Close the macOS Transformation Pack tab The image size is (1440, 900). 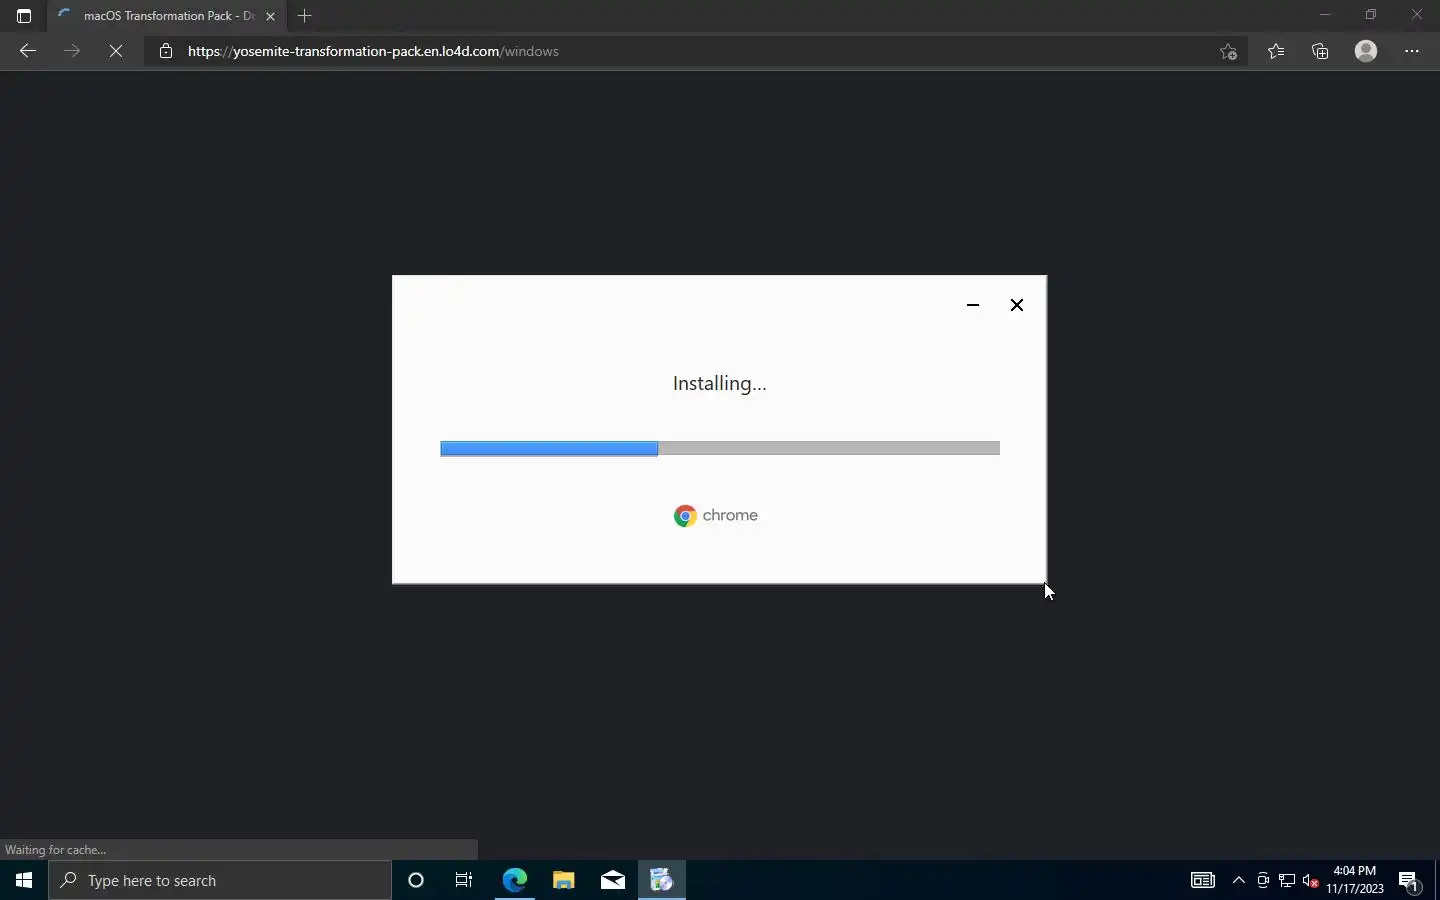(x=270, y=16)
